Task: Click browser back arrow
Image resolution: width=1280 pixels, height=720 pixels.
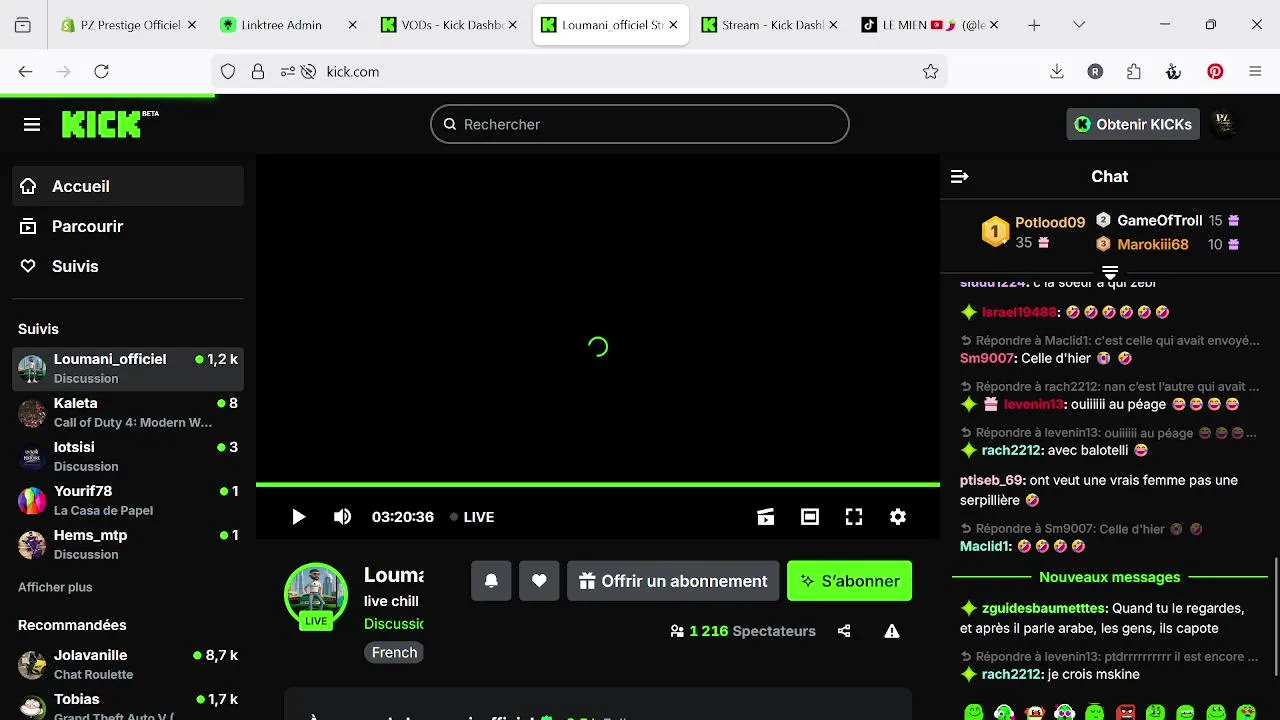Action: [26, 71]
